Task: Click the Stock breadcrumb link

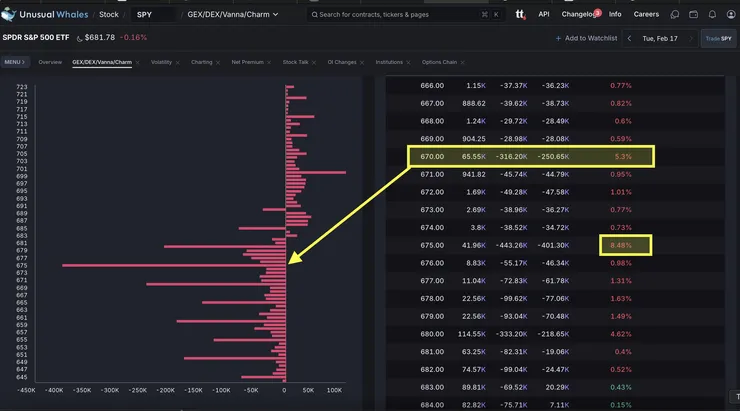Action: (x=109, y=15)
